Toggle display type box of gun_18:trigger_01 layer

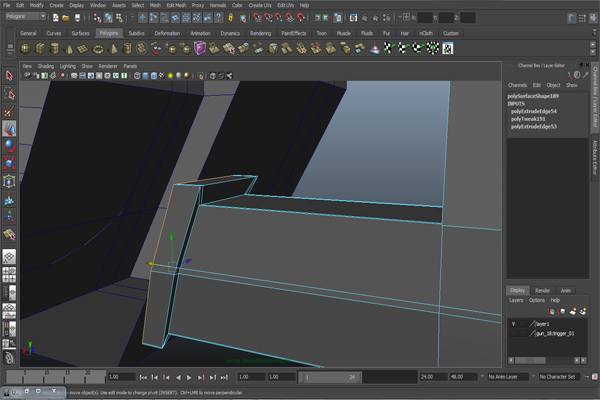(x=523, y=333)
